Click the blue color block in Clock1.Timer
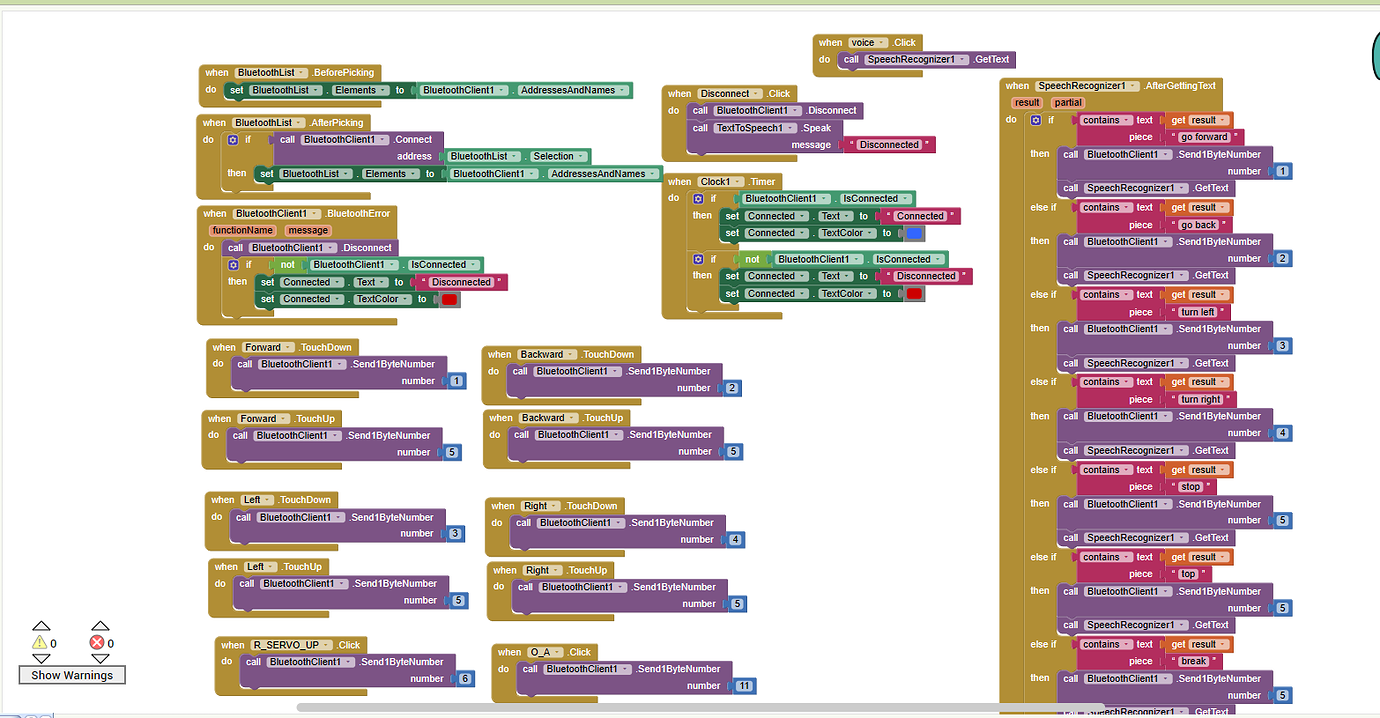Viewport: 1380px width, 718px height. coord(914,233)
